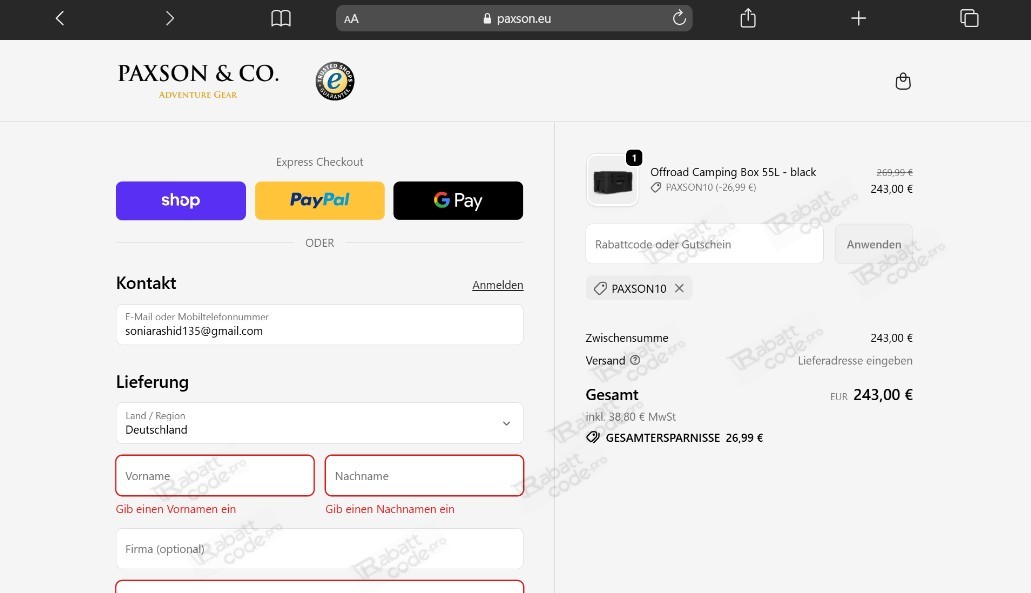The height and width of the screenshot is (593, 1031).
Task: Click the paxson.eu address bar
Action: click(514, 18)
